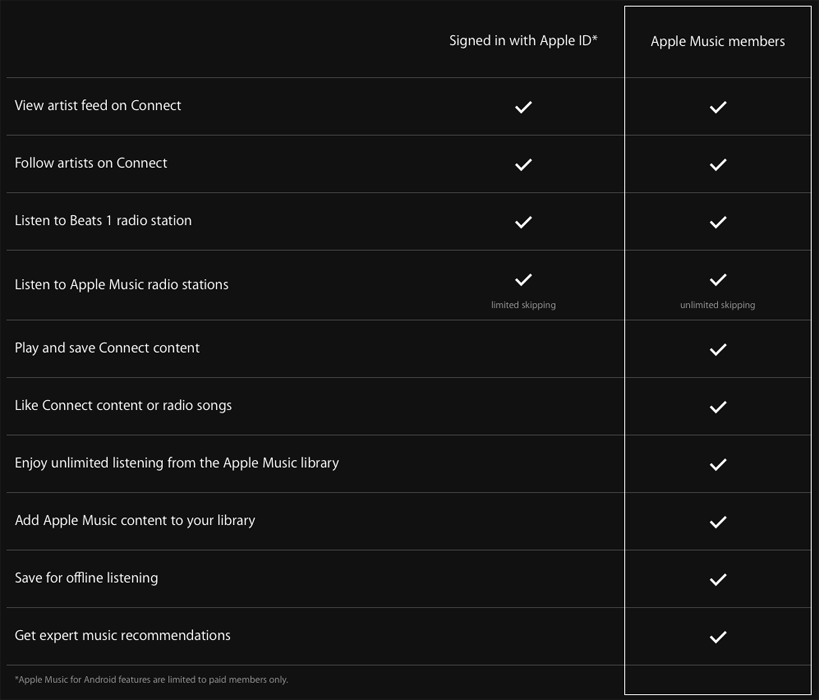Click the members checkmark for Like Connect content
This screenshot has width=819, height=700.
[x=718, y=407]
